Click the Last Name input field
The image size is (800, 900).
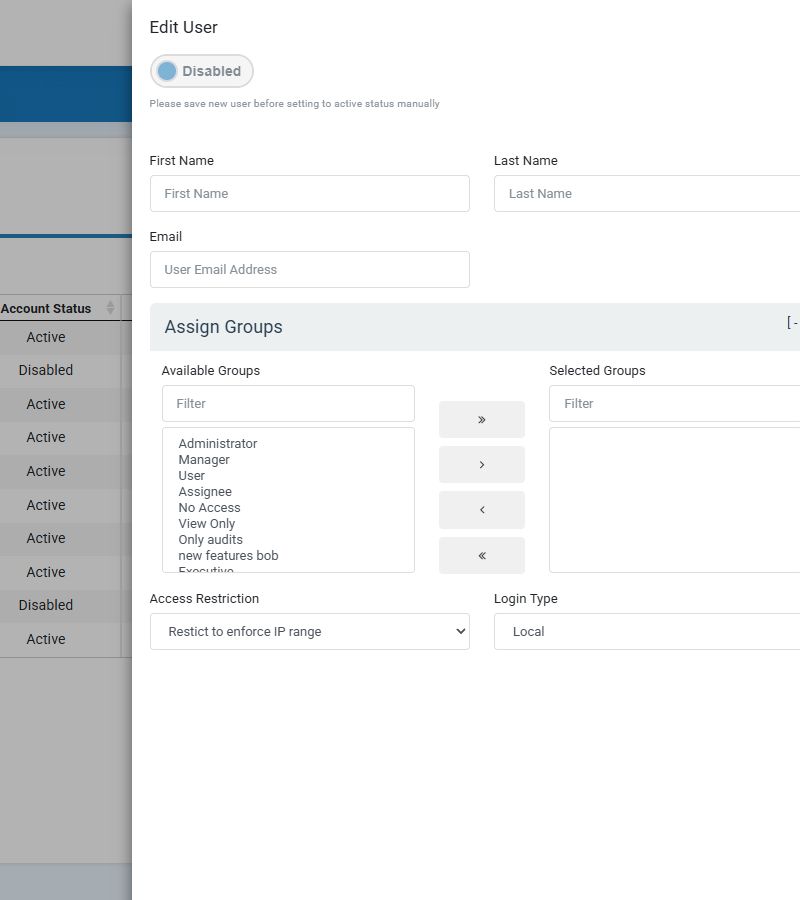[x=647, y=193]
